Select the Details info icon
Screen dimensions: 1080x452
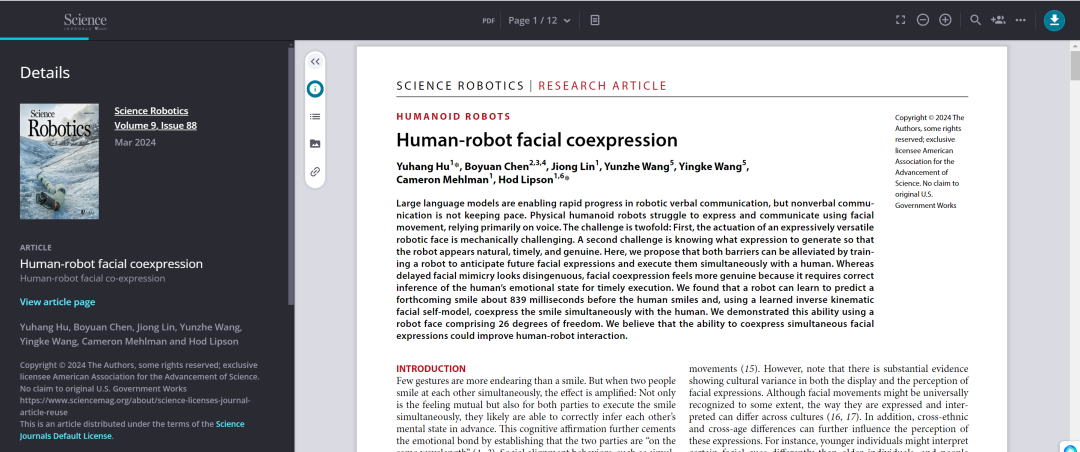315,89
